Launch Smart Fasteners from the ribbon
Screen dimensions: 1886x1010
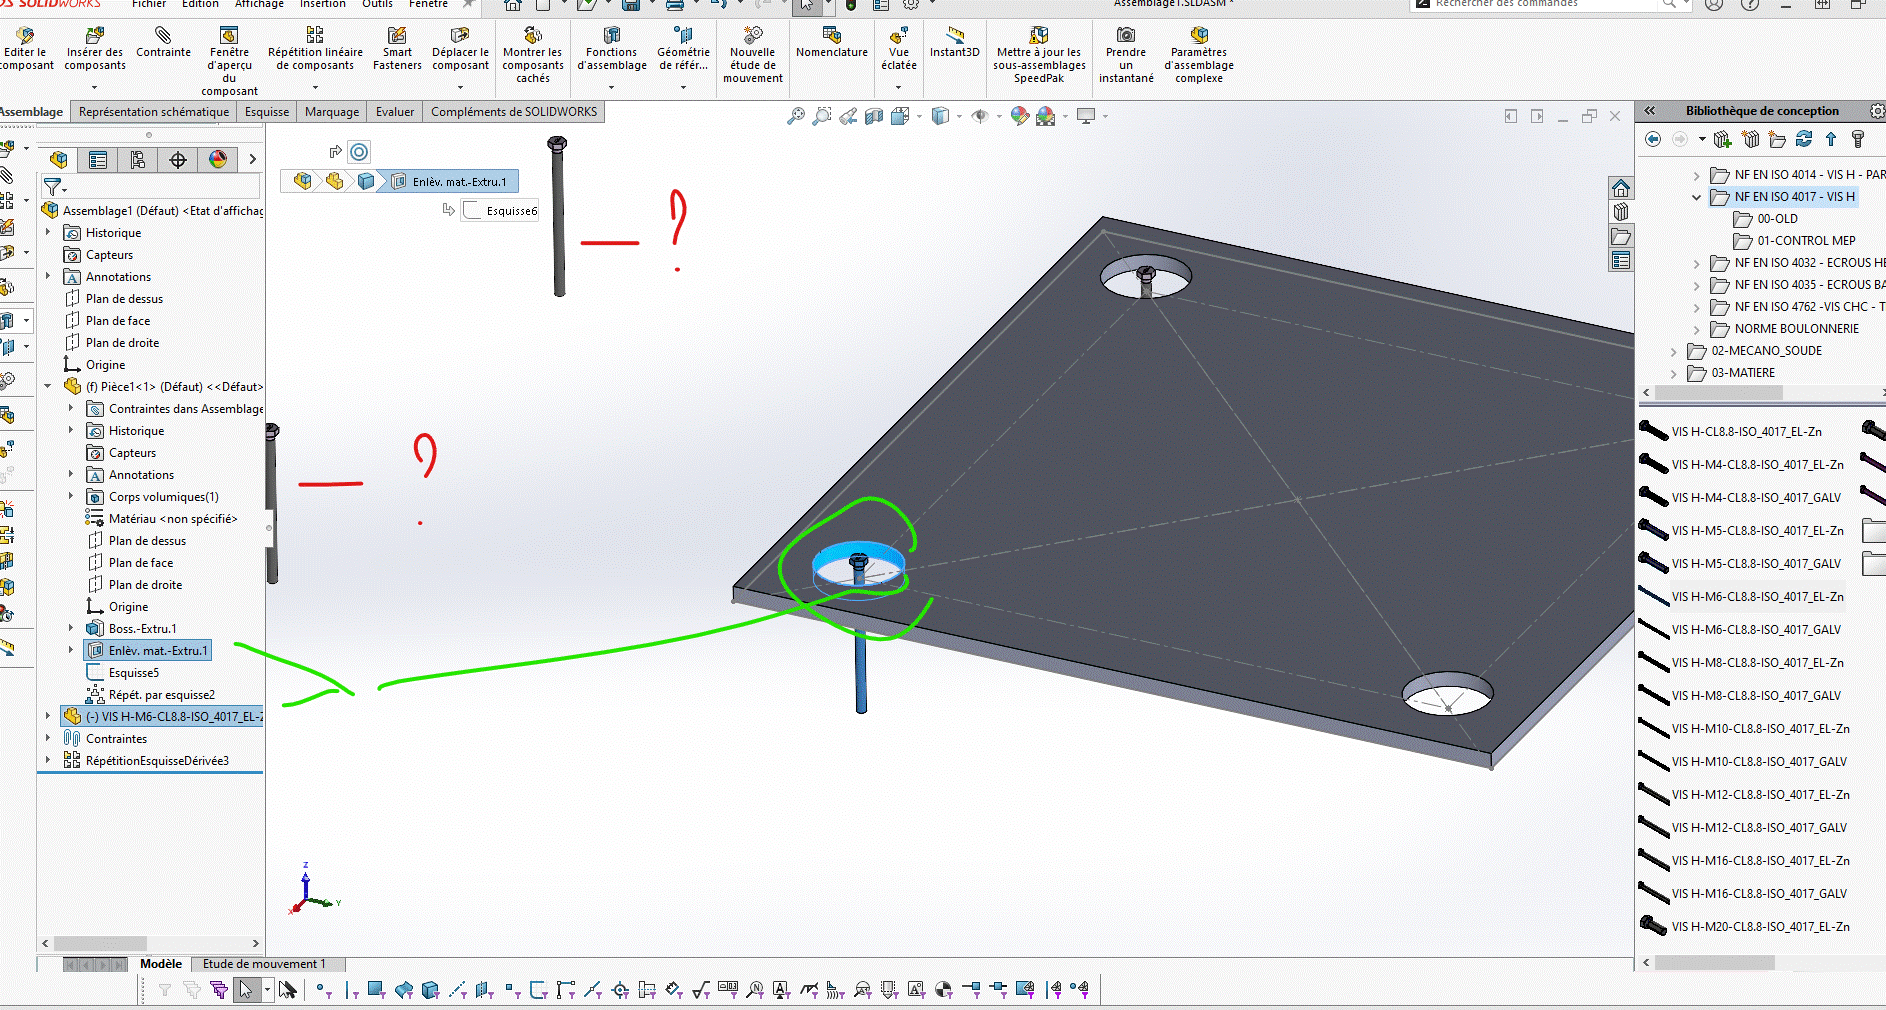[x=397, y=50]
